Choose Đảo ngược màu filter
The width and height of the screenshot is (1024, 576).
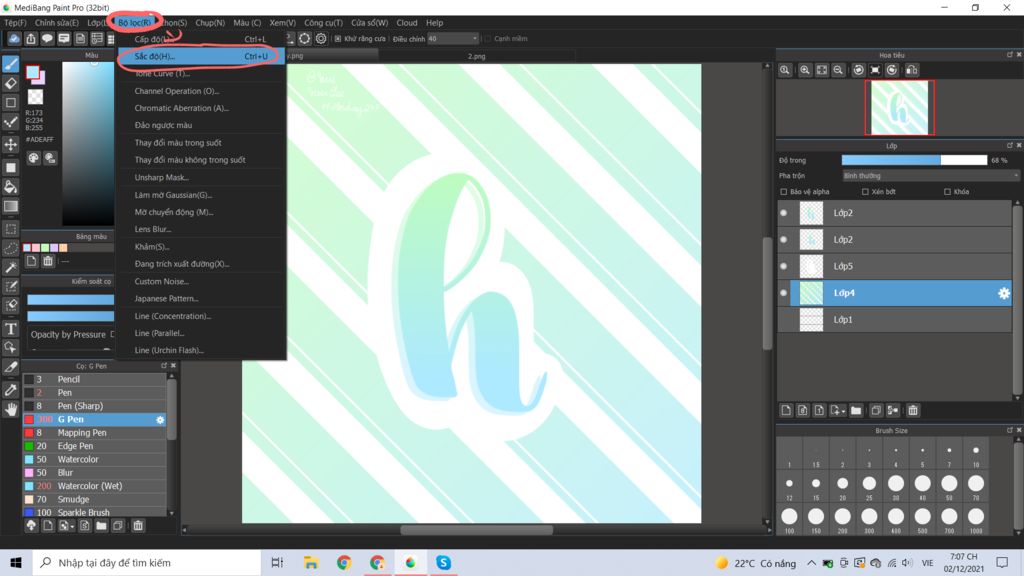coord(200,125)
